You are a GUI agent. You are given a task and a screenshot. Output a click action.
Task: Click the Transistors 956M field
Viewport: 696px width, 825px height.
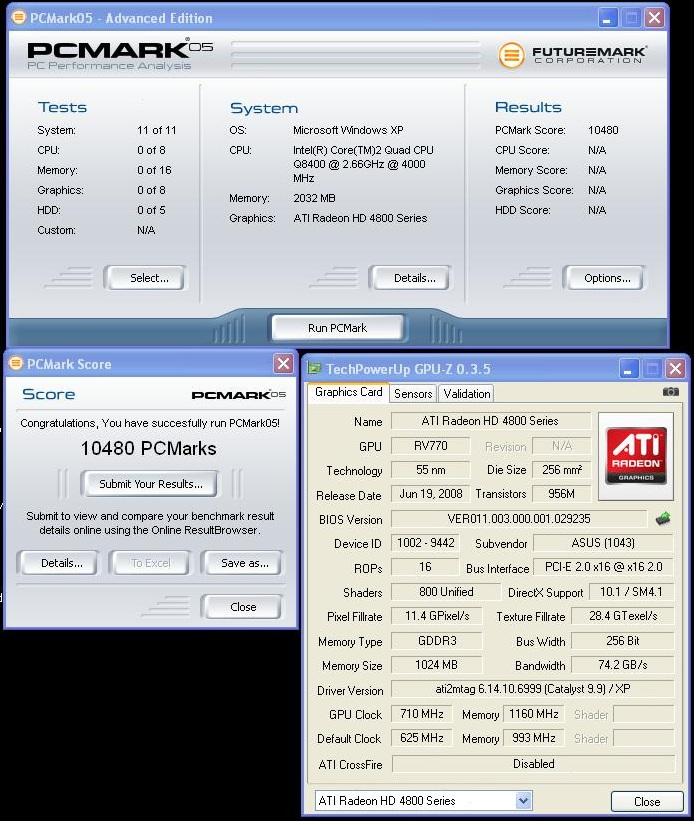point(562,495)
